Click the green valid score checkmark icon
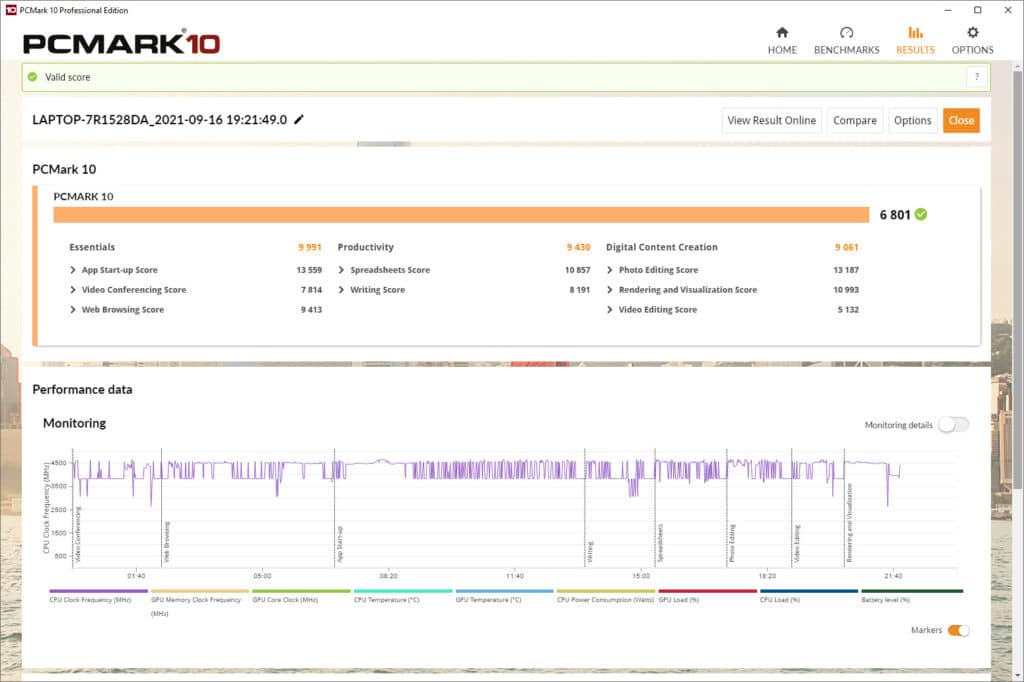Screen dimensions: 1024x682 (x=33, y=77)
